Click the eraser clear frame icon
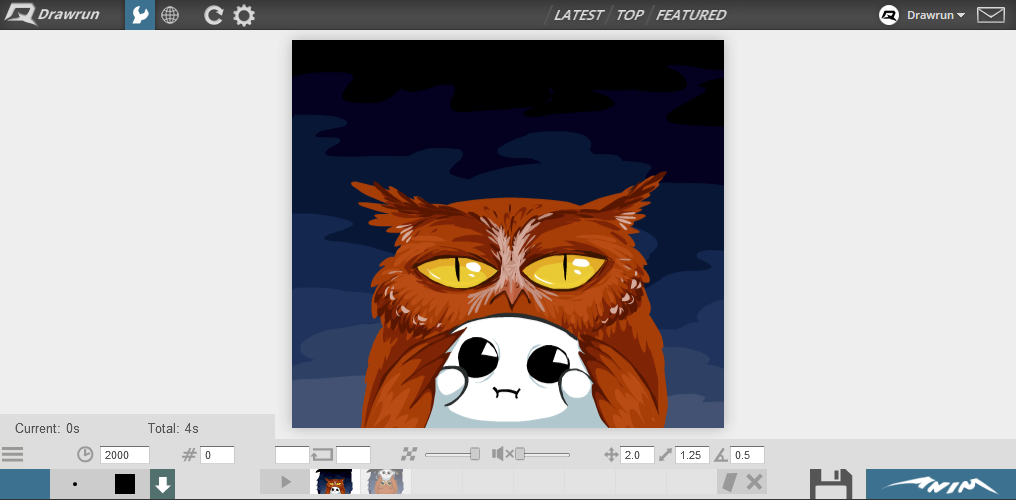The height and width of the screenshot is (500, 1016). [729, 482]
